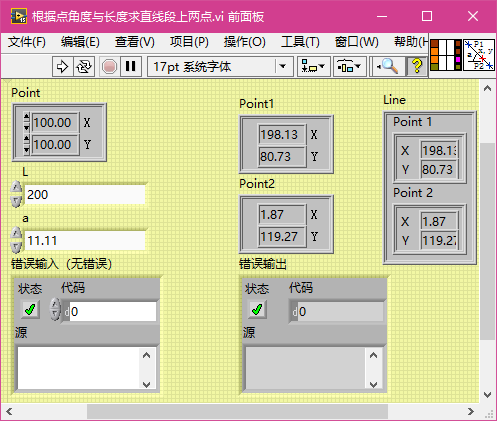Open the Align Objects tool
The image size is (497, 421).
point(313,67)
